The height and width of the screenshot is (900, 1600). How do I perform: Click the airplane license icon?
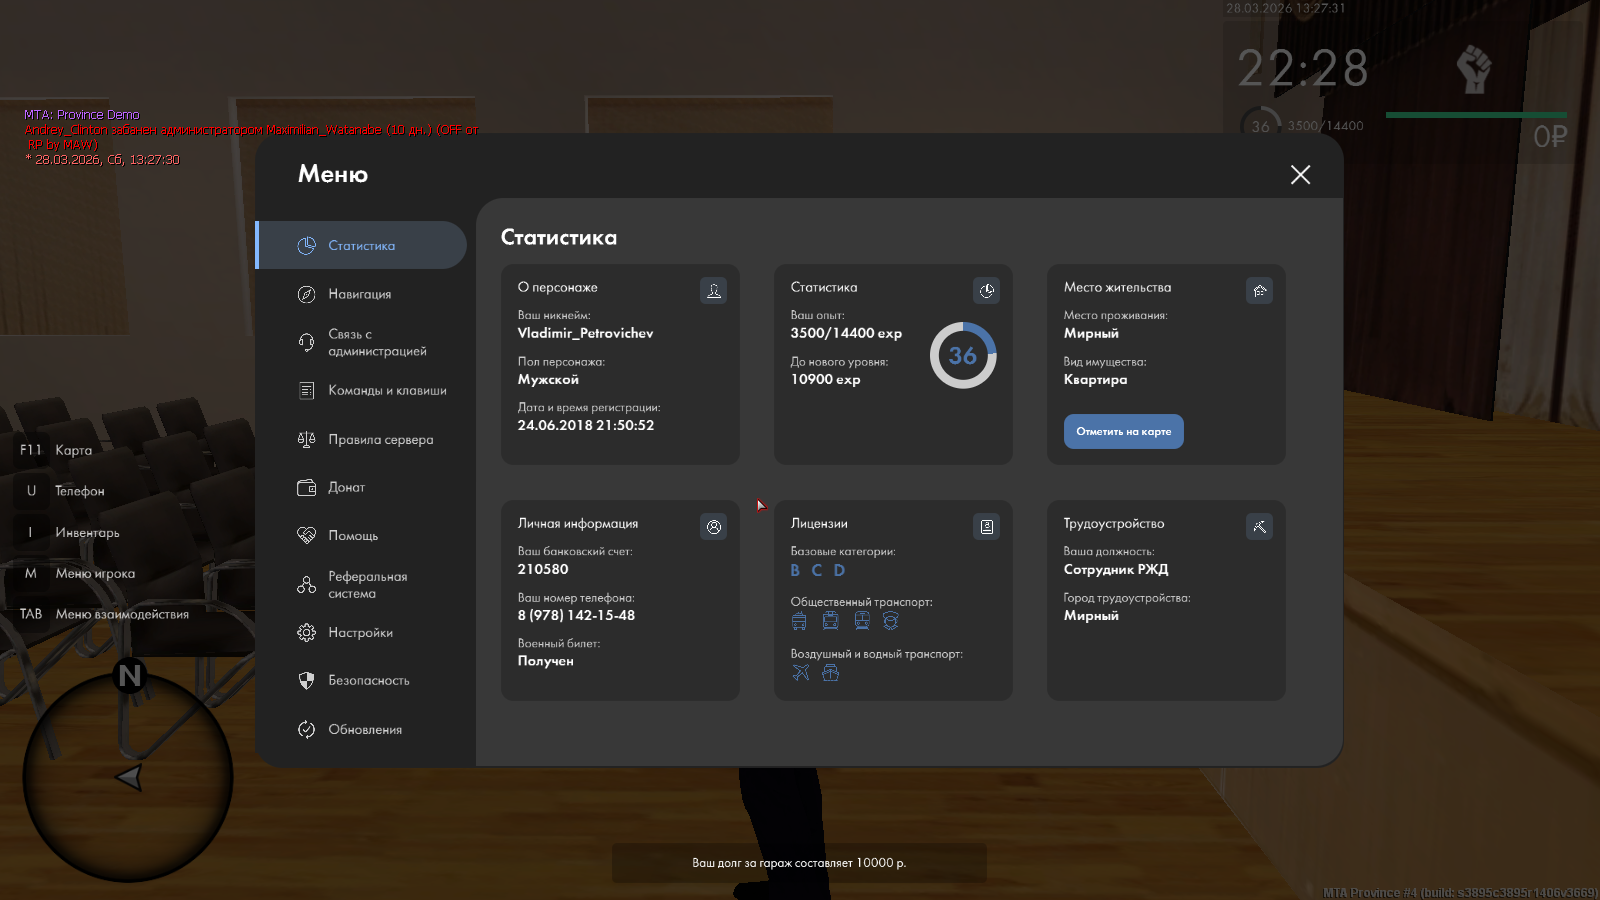[801, 673]
